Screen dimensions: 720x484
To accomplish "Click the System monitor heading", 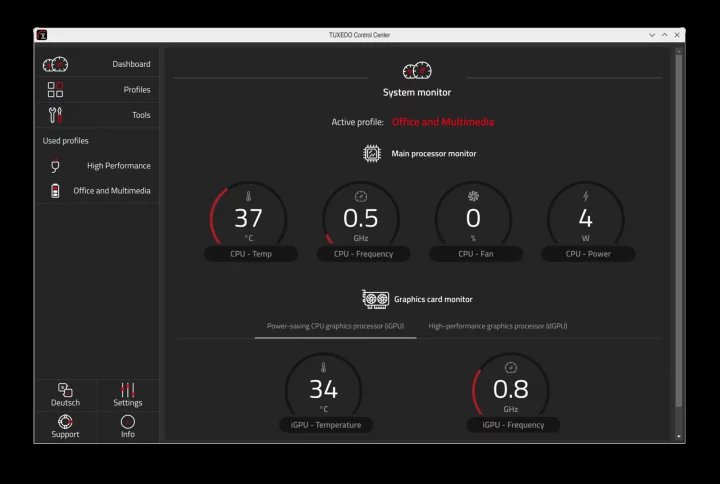I will (x=417, y=92).
